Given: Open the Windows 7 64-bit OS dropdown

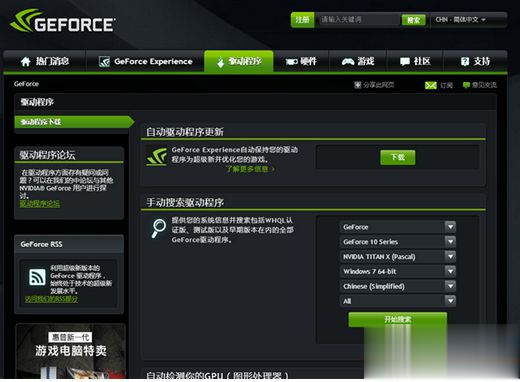Looking at the screenshot, I should [398, 271].
